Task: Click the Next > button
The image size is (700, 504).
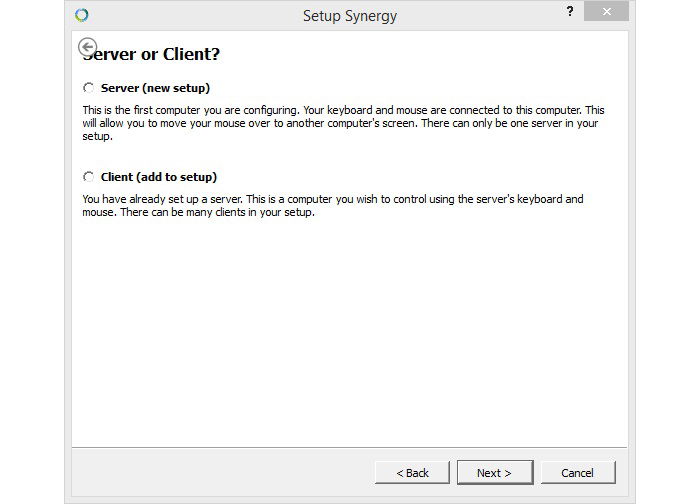Action: click(x=495, y=473)
